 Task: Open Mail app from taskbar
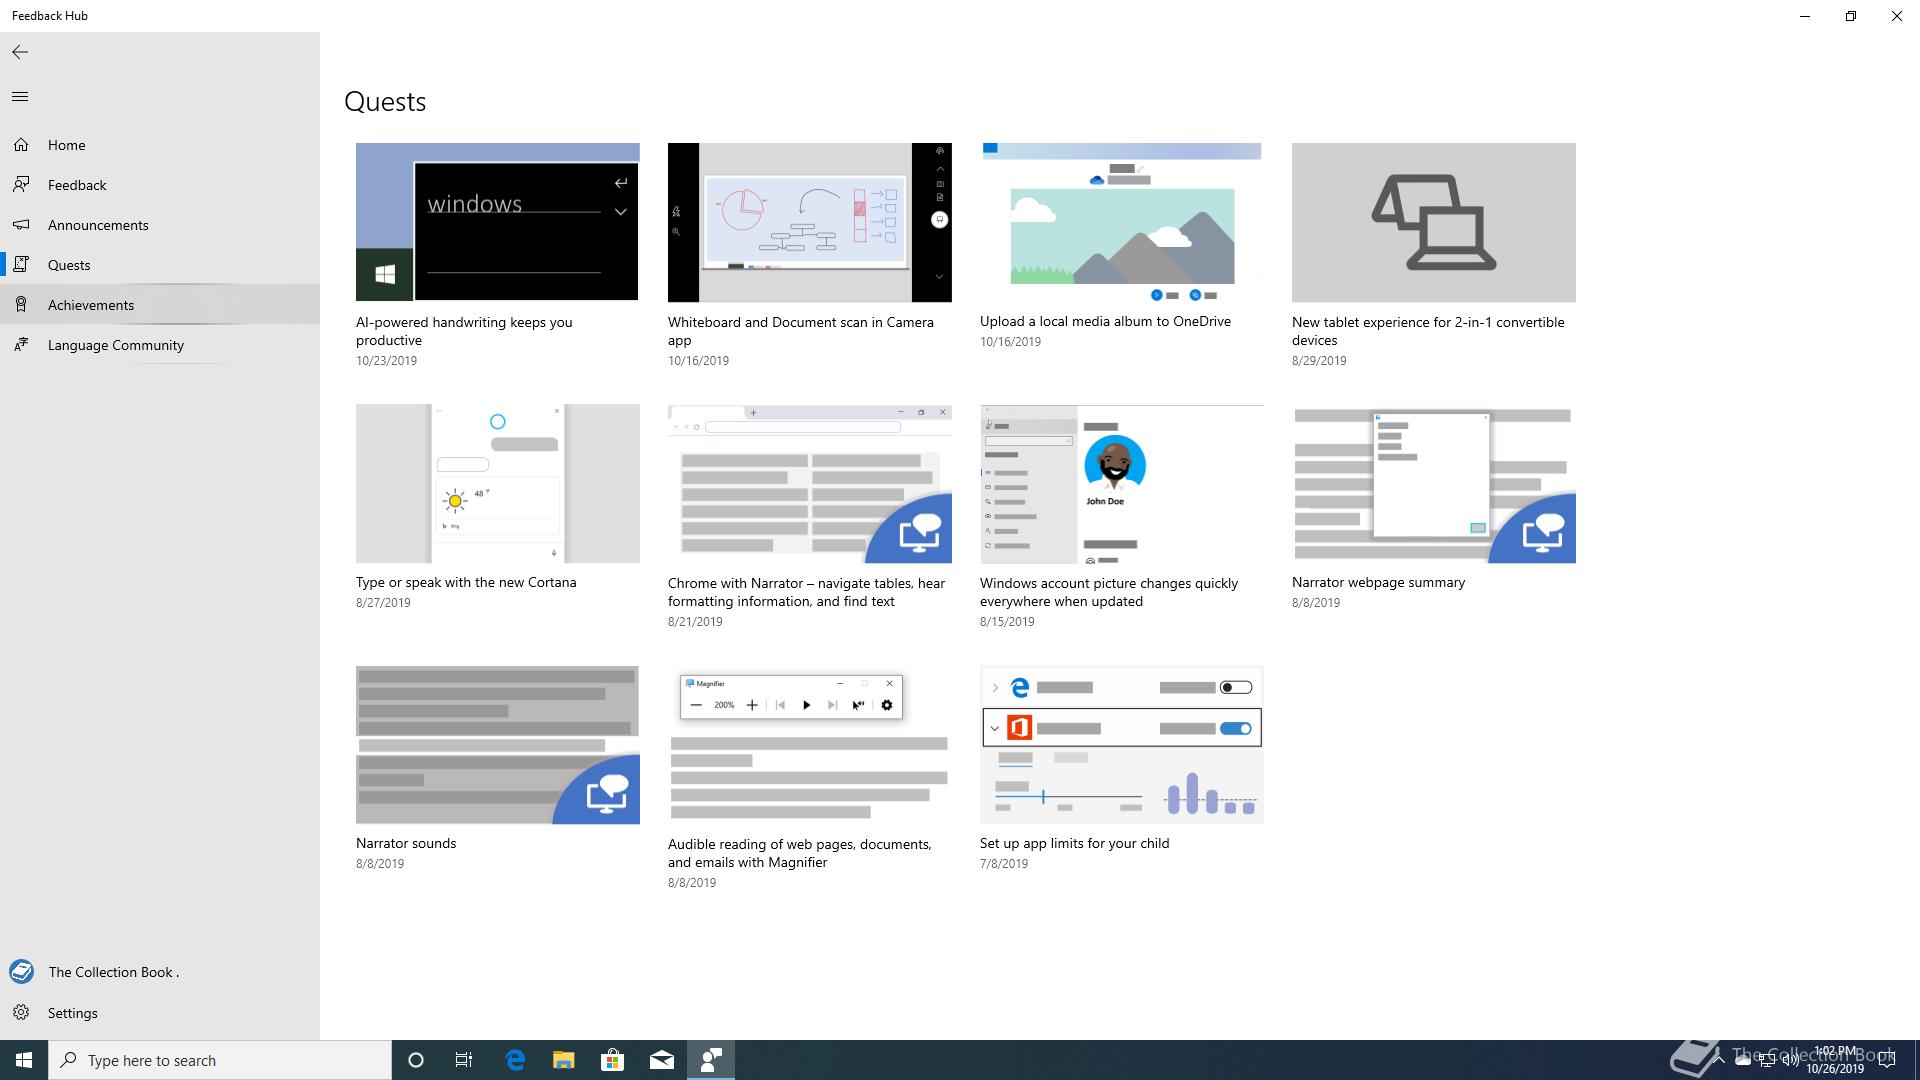661,1060
